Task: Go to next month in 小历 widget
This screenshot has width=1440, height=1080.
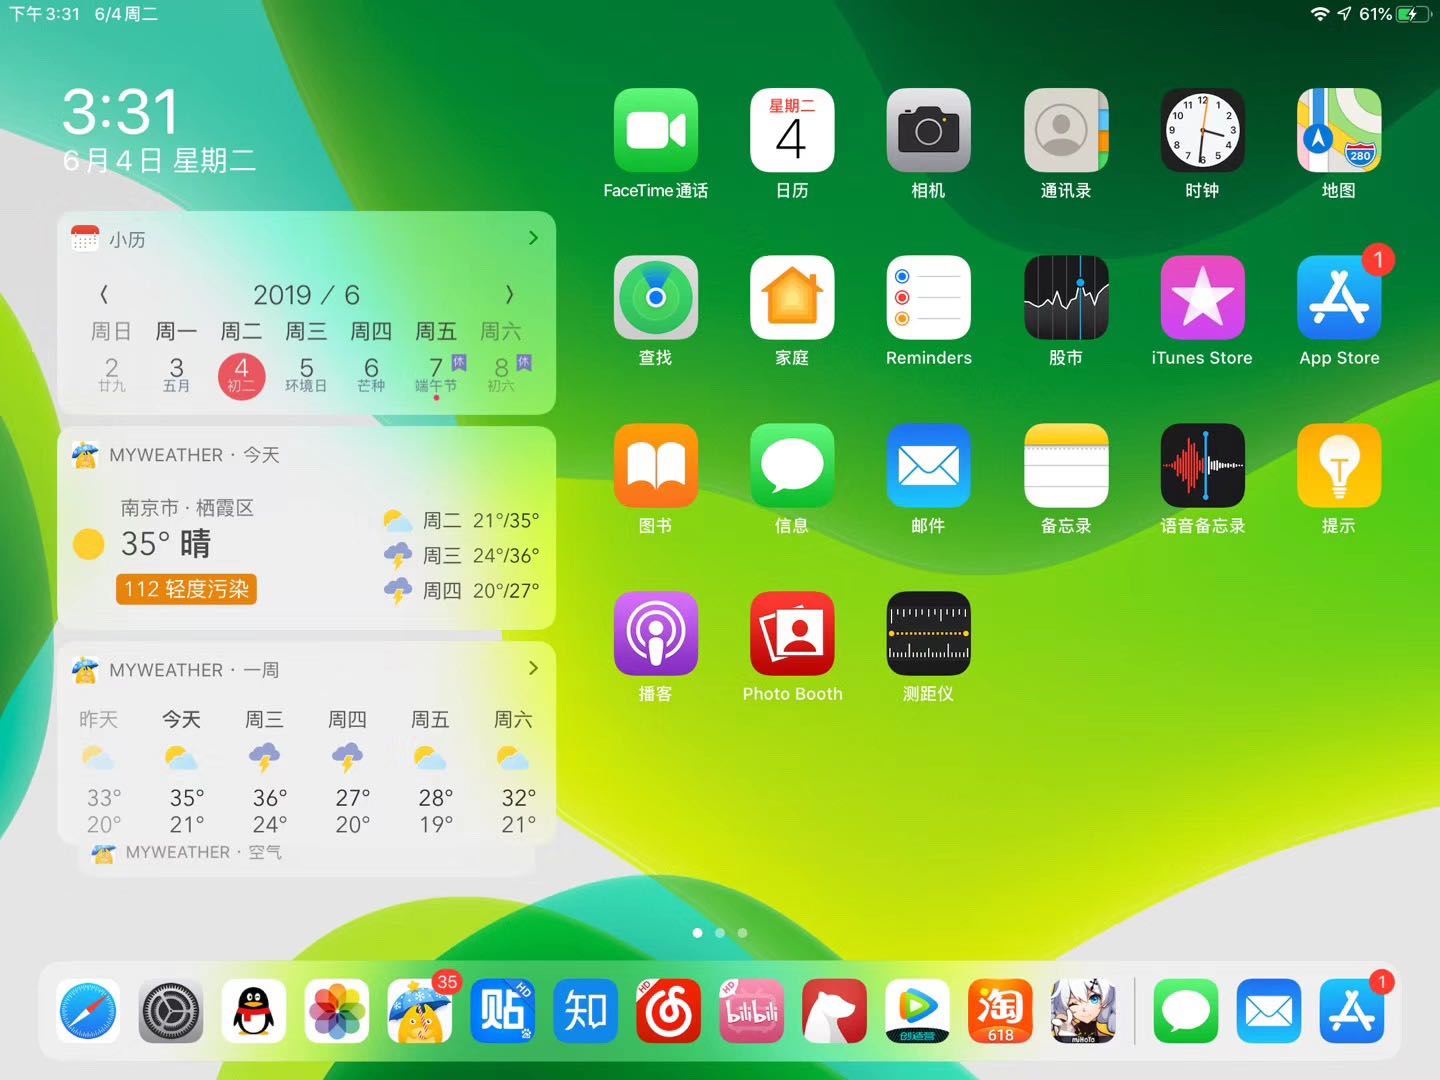Action: coord(509,294)
